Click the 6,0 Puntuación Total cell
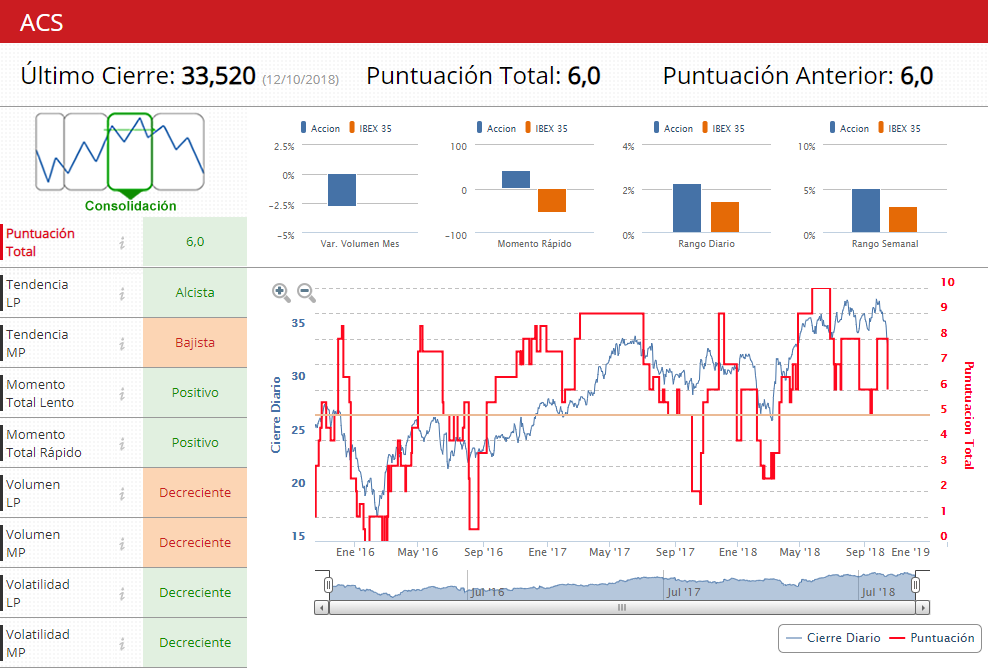Viewport: 989px width, 668px height. coord(195,242)
